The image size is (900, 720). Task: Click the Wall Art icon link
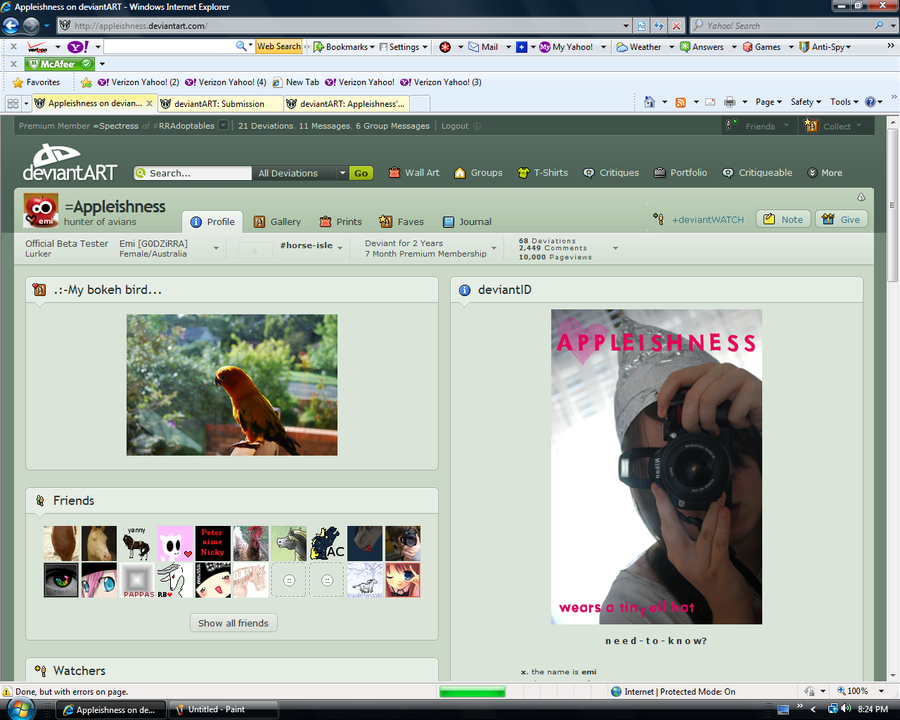(414, 173)
